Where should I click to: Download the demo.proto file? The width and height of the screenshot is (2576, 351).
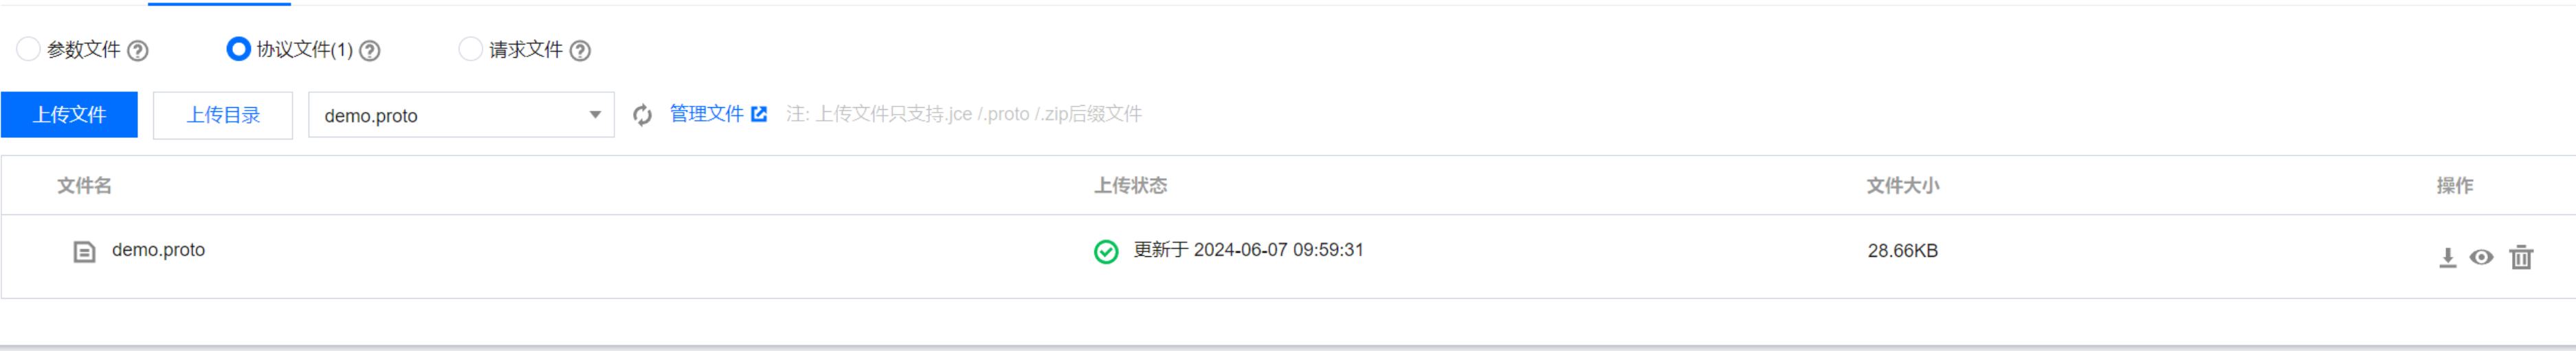tap(2447, 257)
